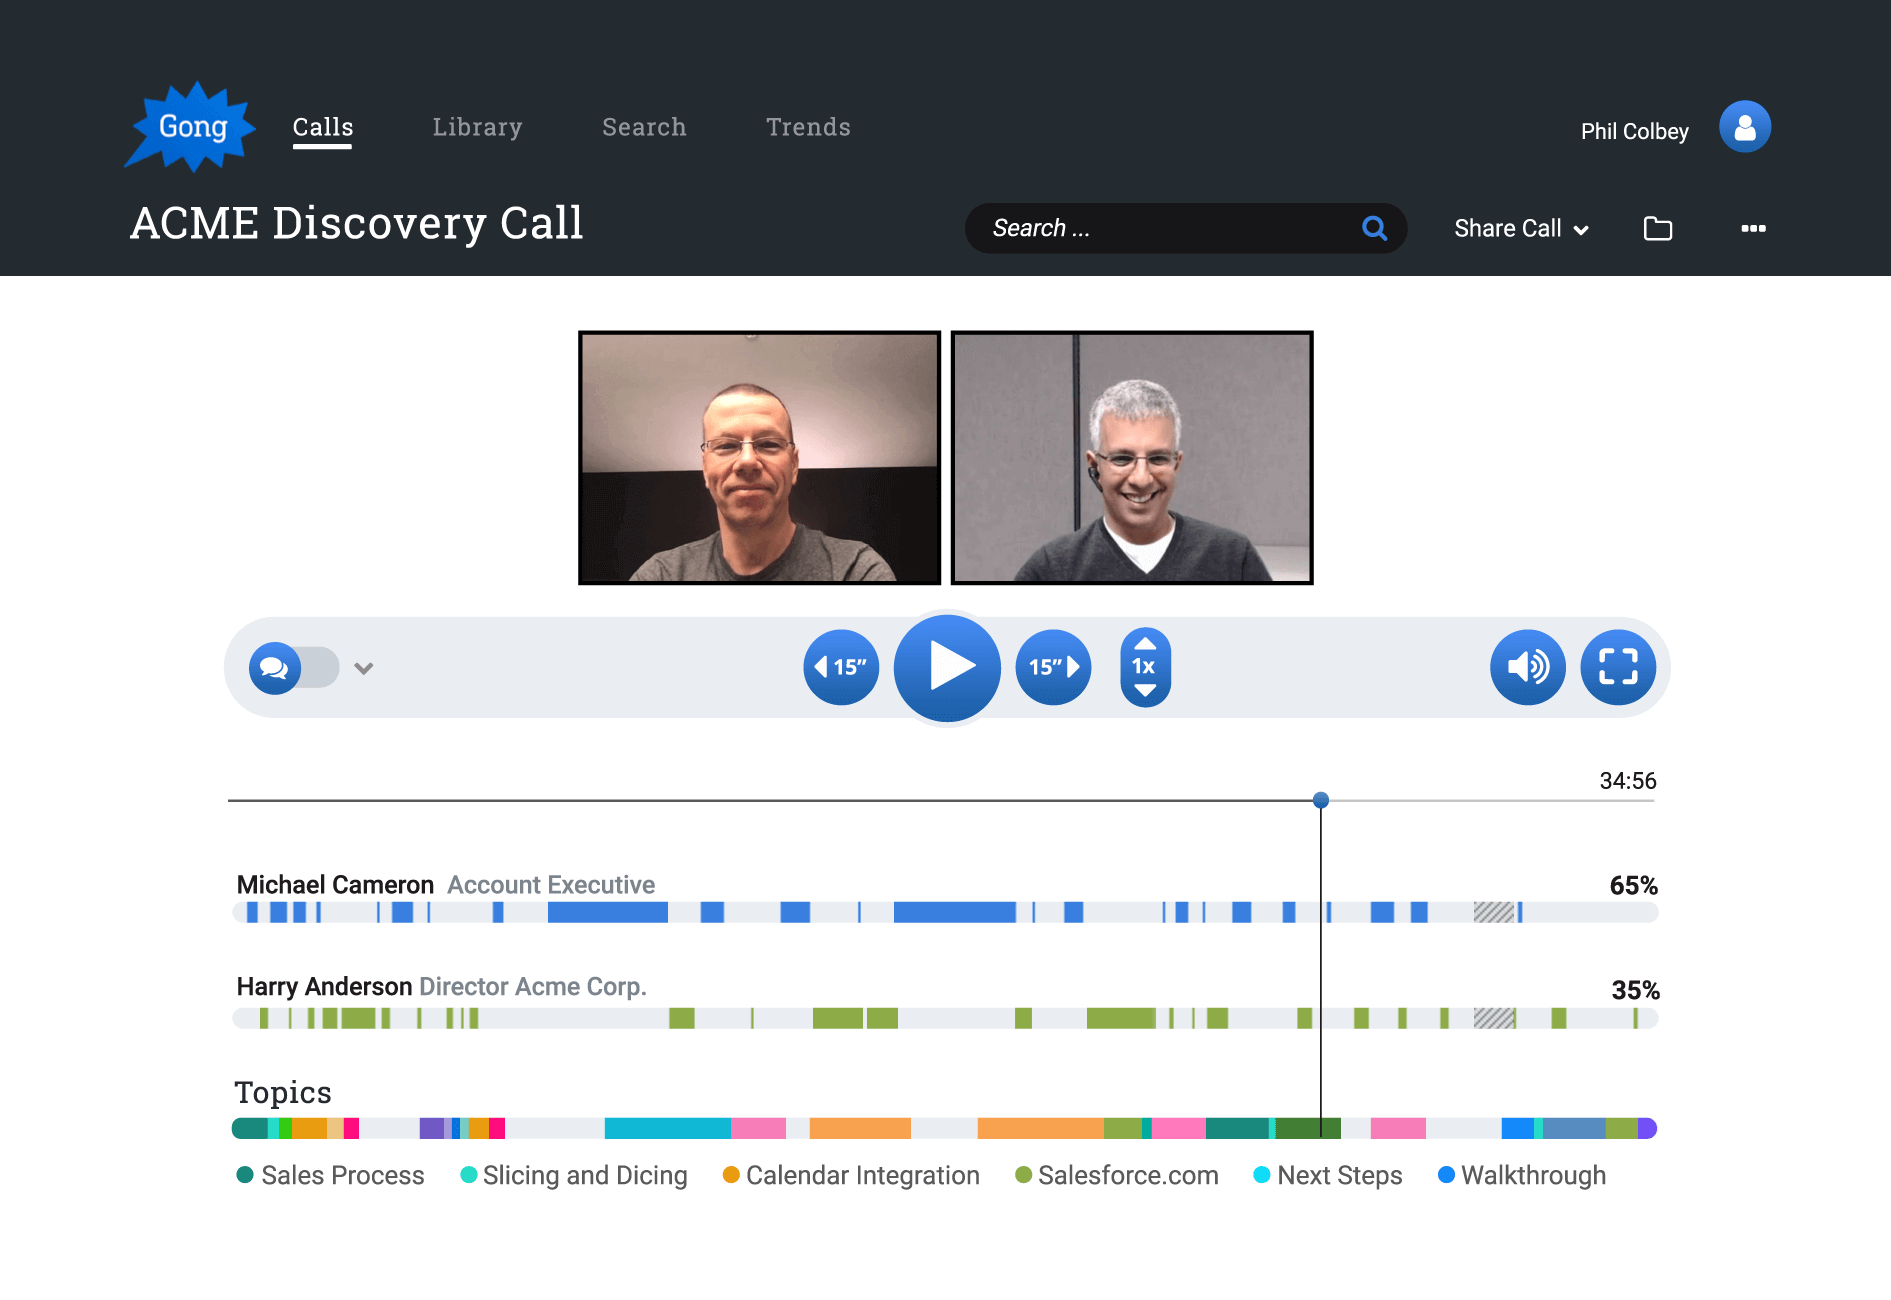Viewport: 1891px width, 1300px height.
Task: Toggle the comments switch
Action: pyautogui.click(x=293, y=668)
